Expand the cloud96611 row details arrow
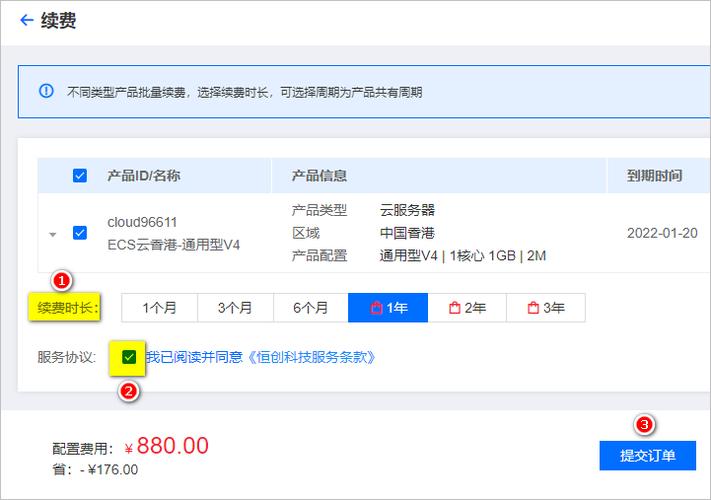Viewport: 711px width, 500px height. click(53, 234)
